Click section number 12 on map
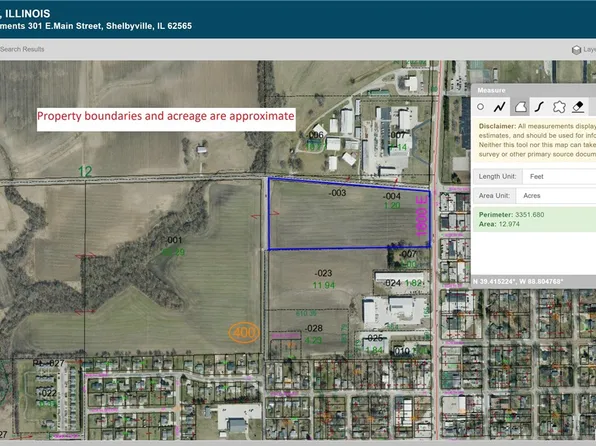 [x=85, y=171]
